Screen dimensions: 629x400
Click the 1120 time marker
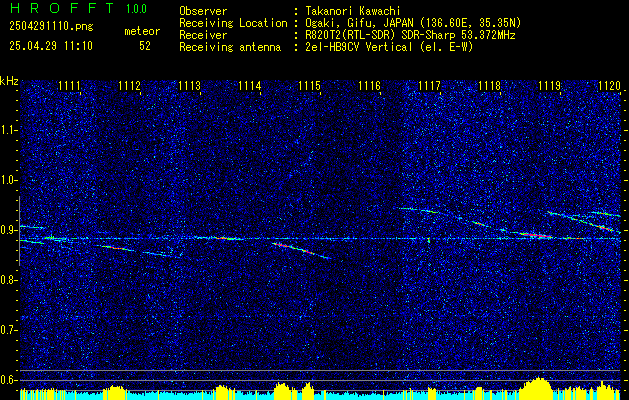pyautogui.click(x=610, y=86)
